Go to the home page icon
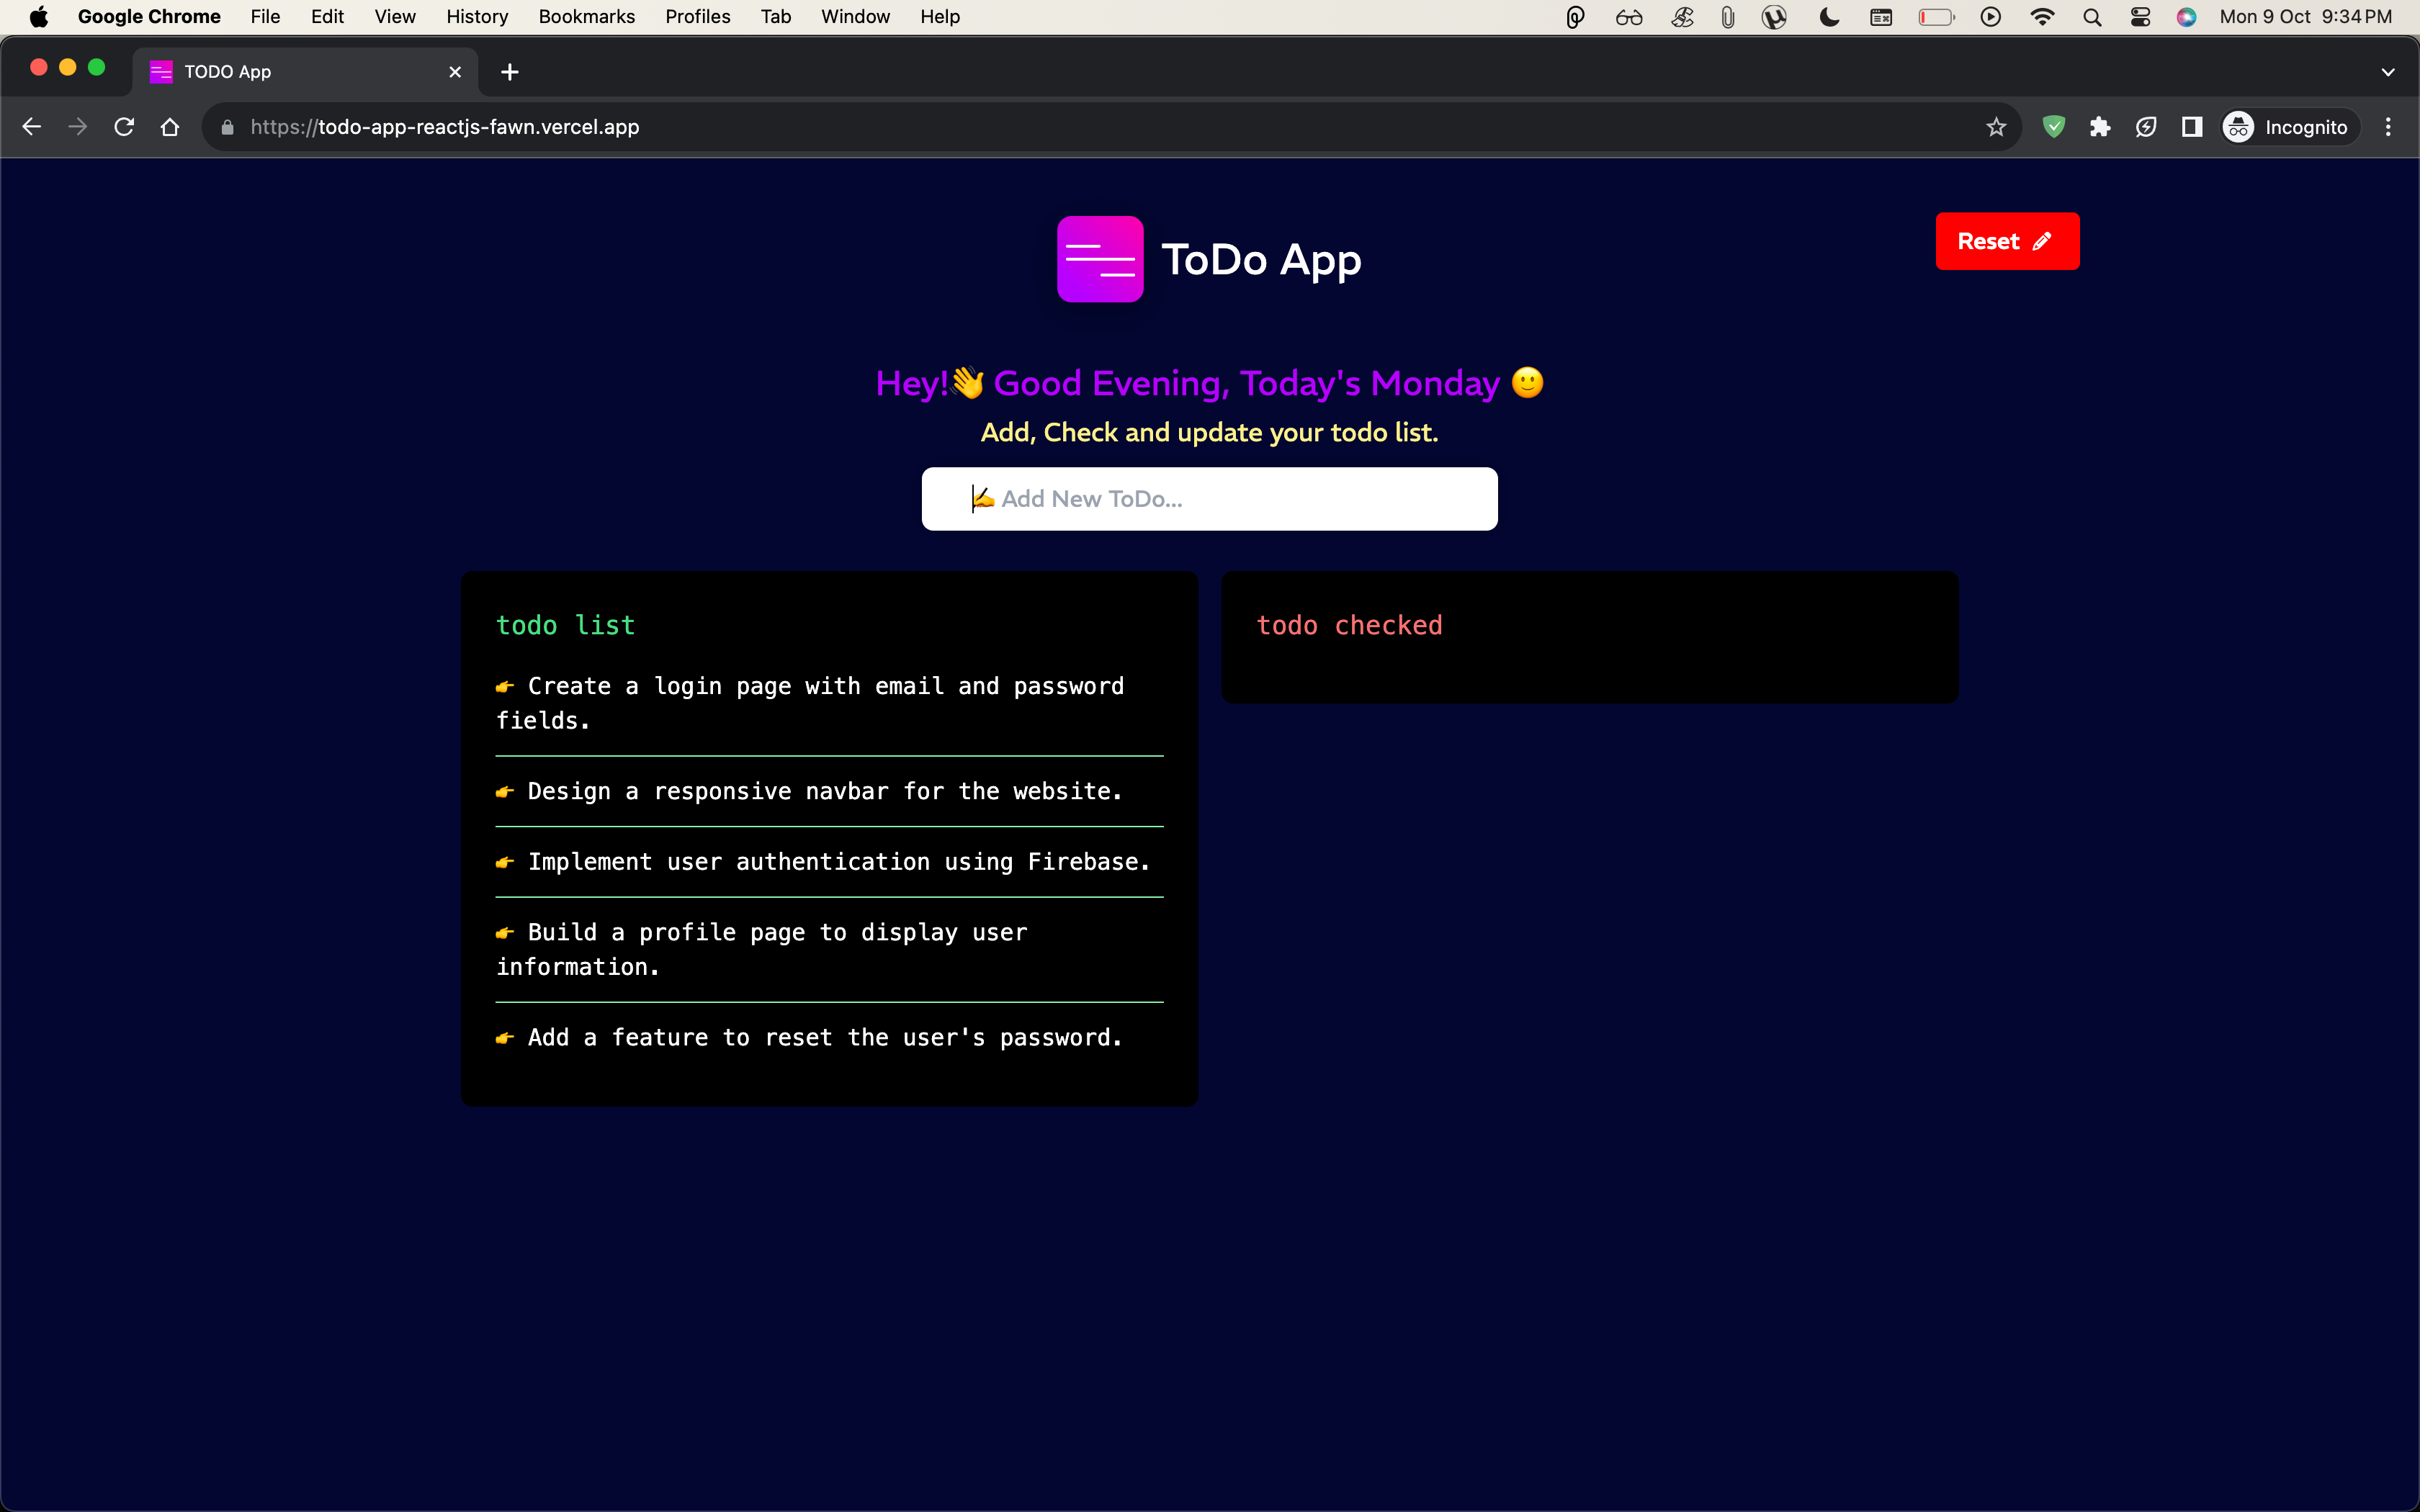 click(170, 127)
